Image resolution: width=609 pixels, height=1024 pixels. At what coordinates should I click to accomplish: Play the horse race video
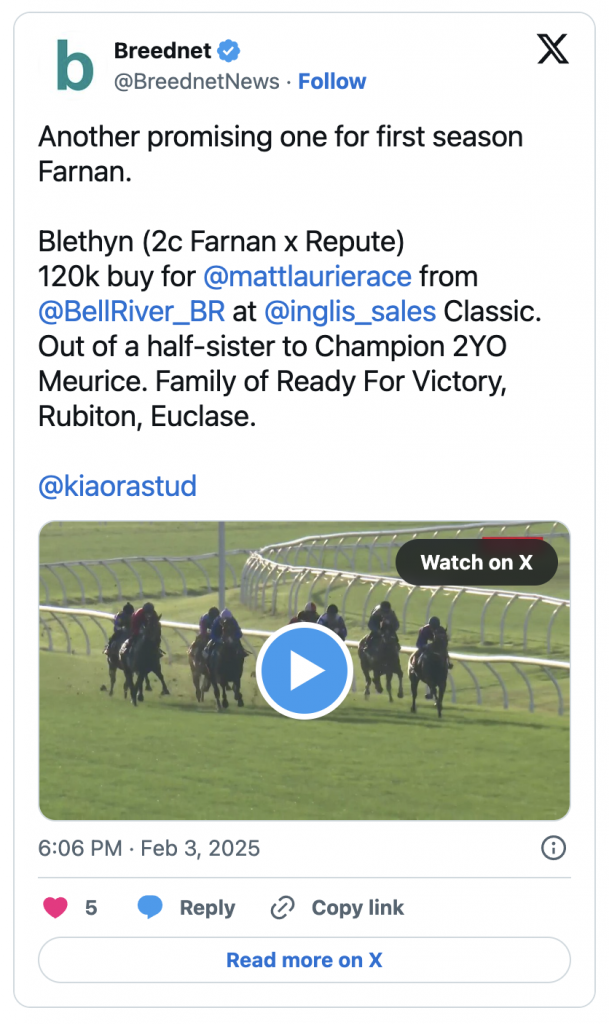pos(304,671)
